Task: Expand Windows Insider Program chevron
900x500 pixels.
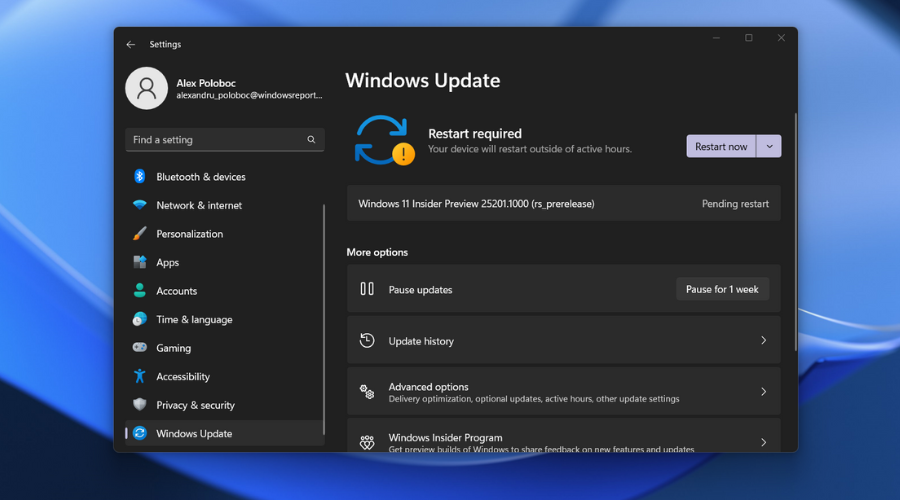Action: [763, 442]
